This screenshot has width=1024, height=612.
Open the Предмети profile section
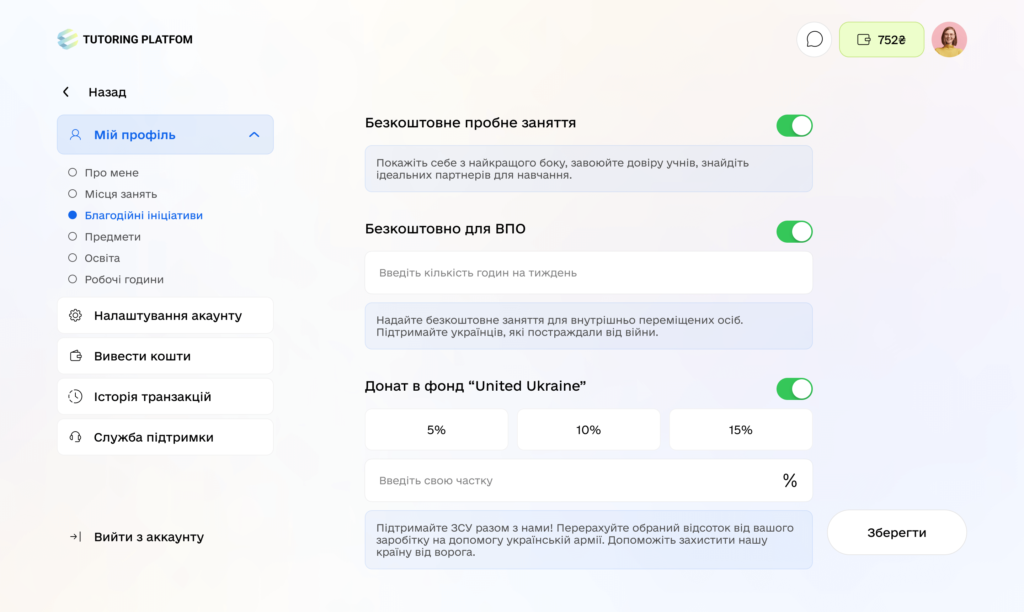pyautogui.click(x=112, y=237)
